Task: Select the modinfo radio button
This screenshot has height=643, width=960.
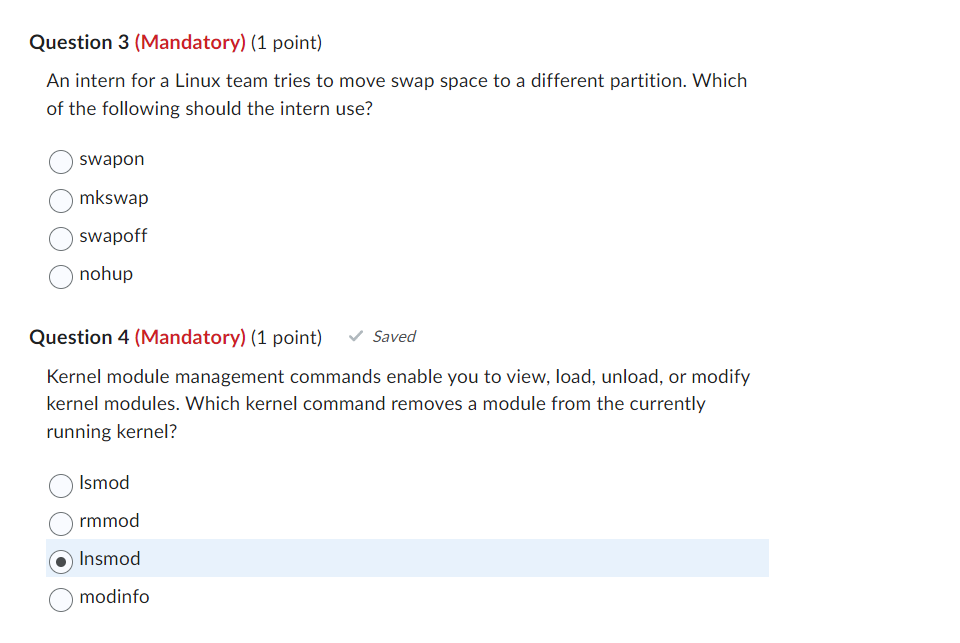Action: pos(60,599)
